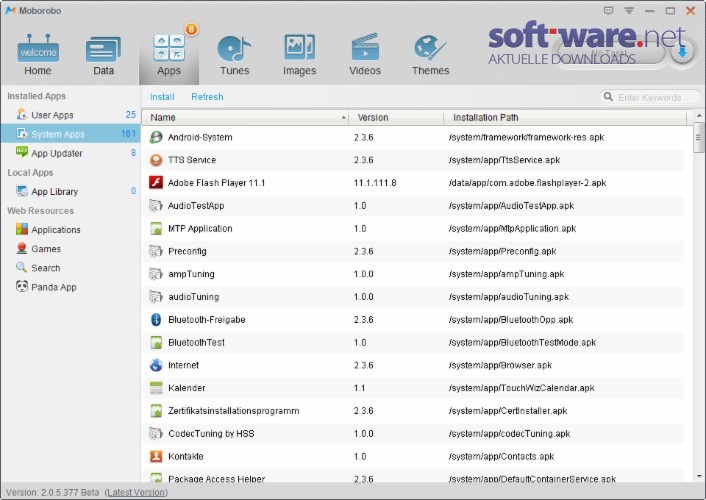The image size is (706, 500).
Task: Open the Videos section
Action: [x=365, y=55]
